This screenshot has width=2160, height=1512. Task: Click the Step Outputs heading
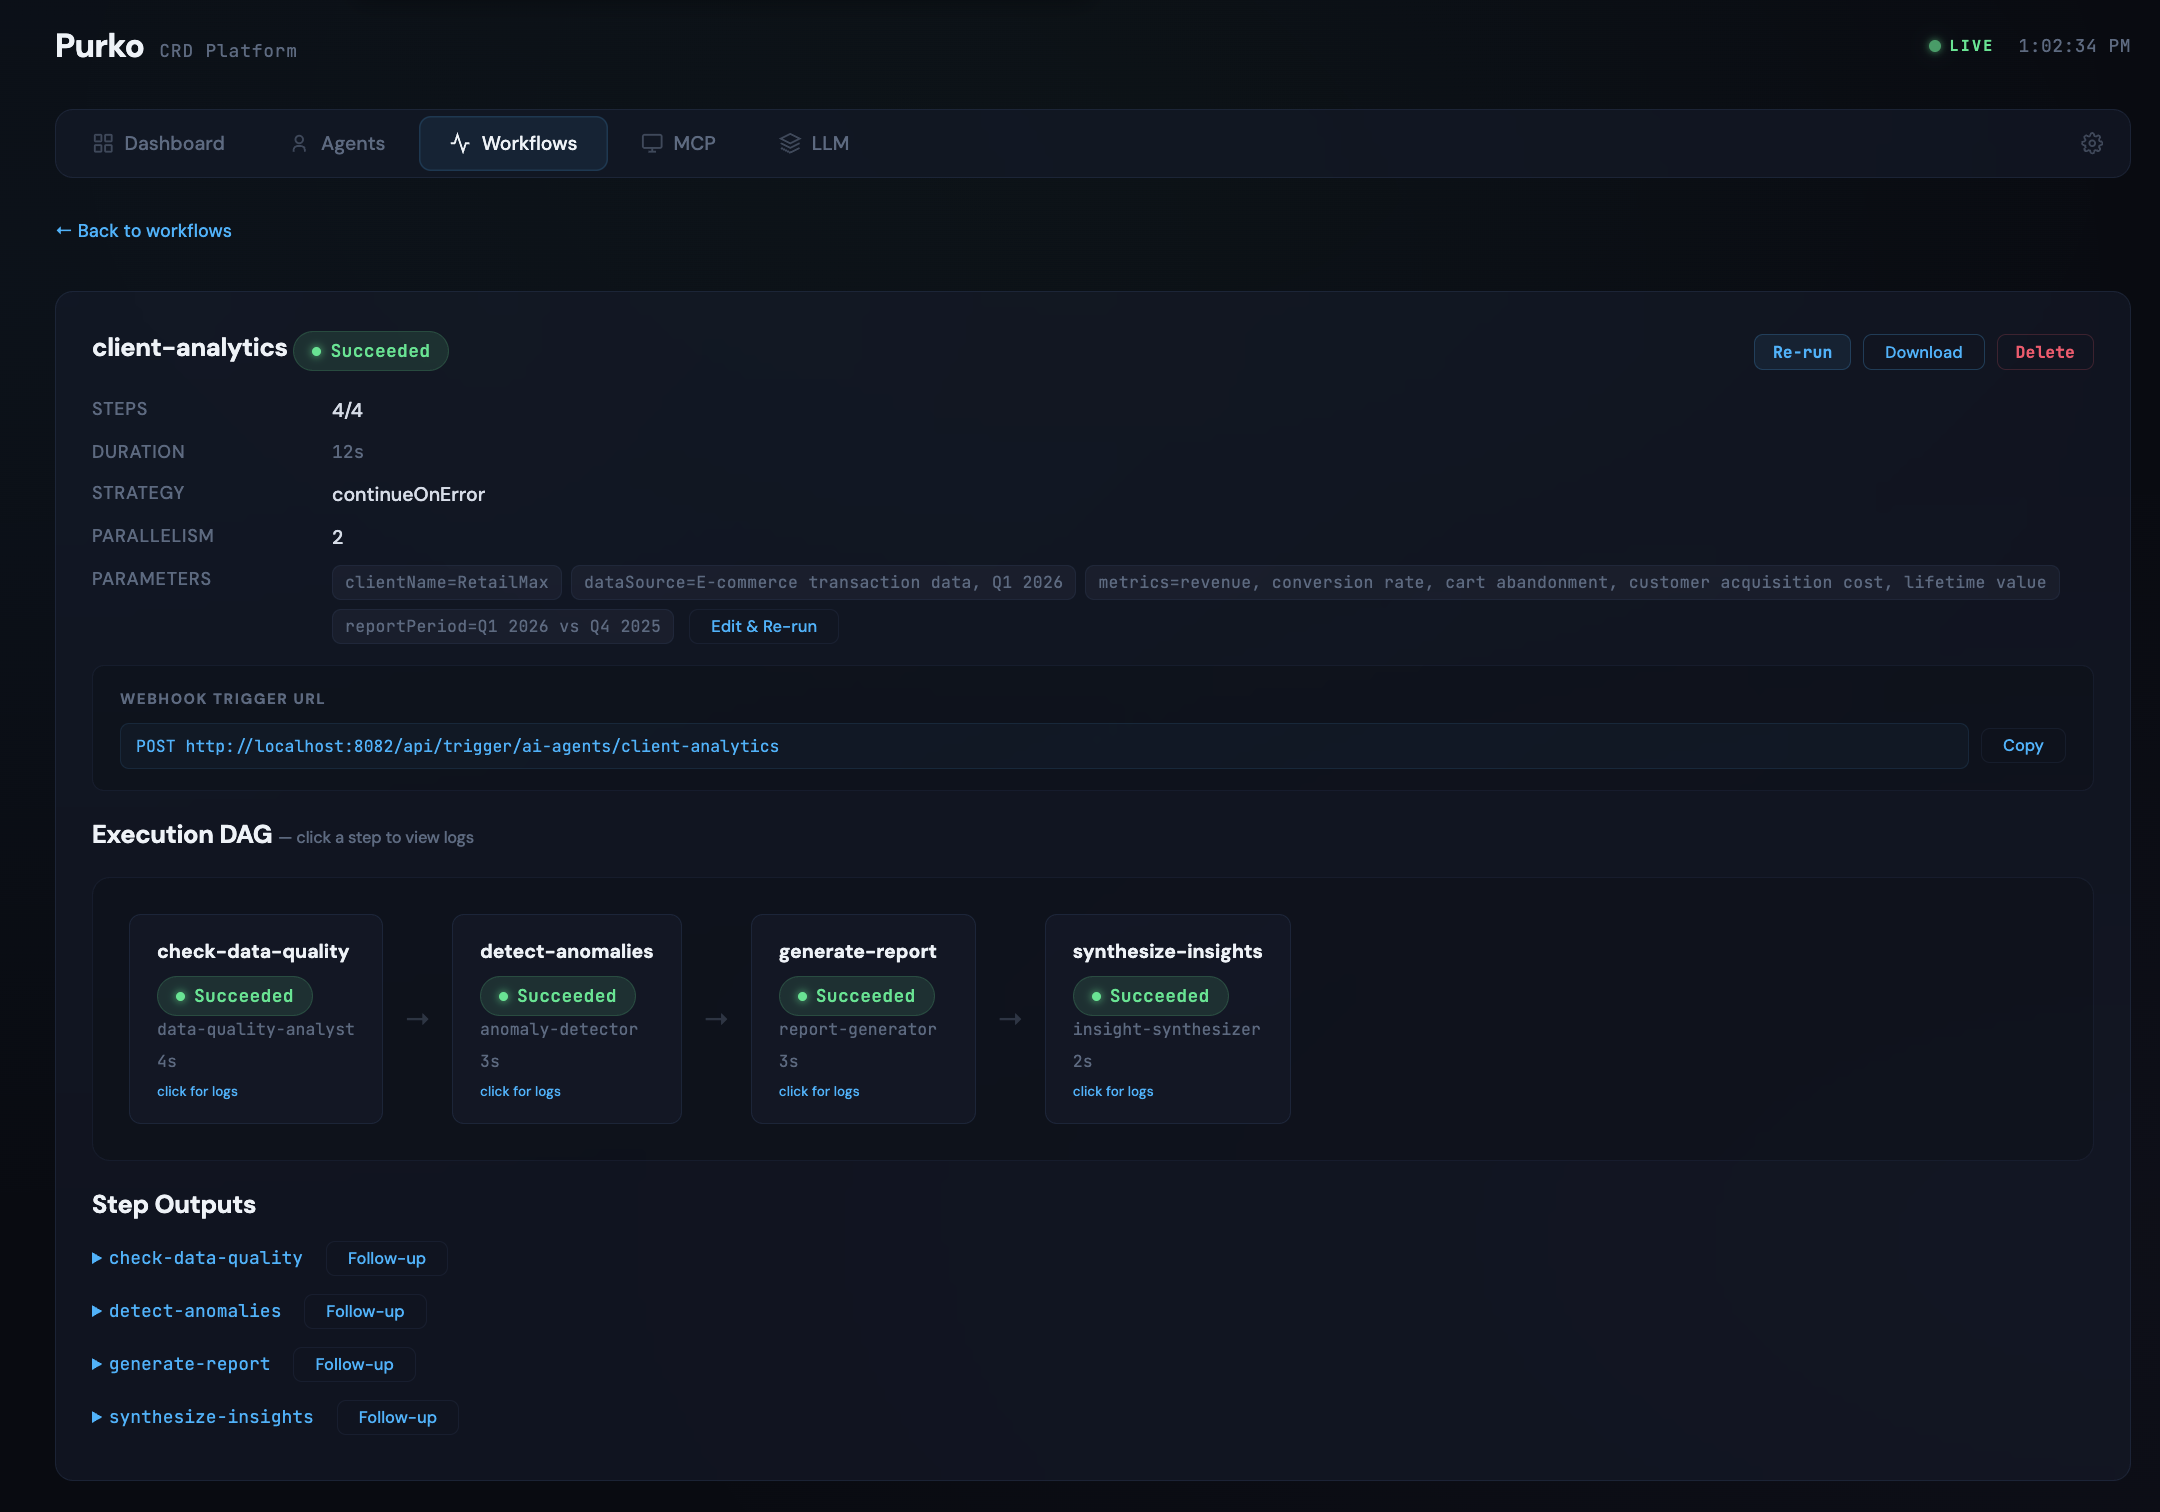174,1205
